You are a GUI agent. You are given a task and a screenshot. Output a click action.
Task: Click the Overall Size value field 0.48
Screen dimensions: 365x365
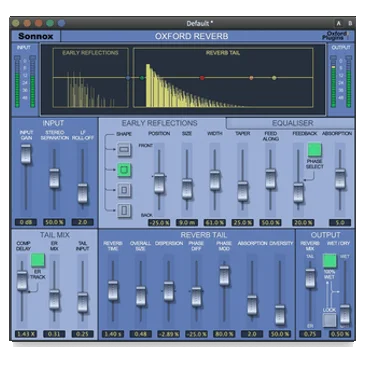click(141, 334)
